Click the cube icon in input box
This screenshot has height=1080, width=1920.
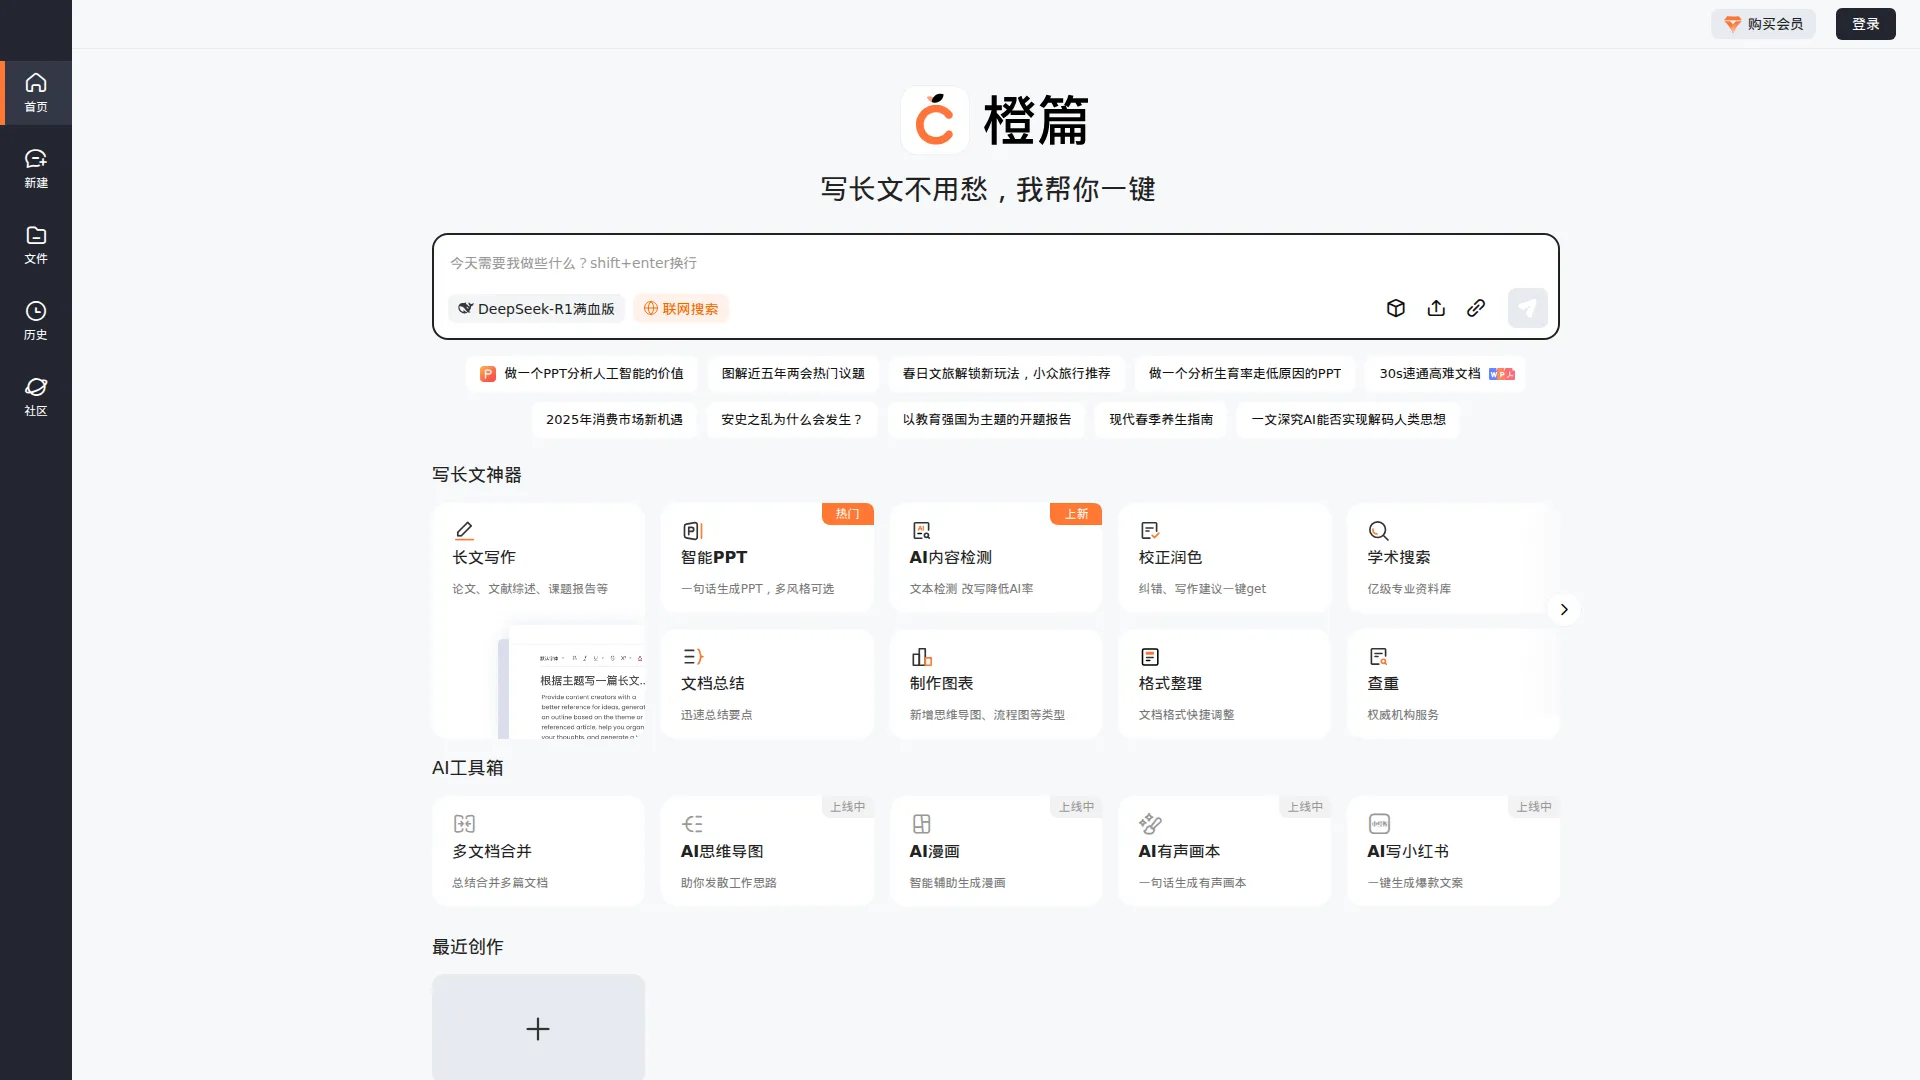point(1396,308)
